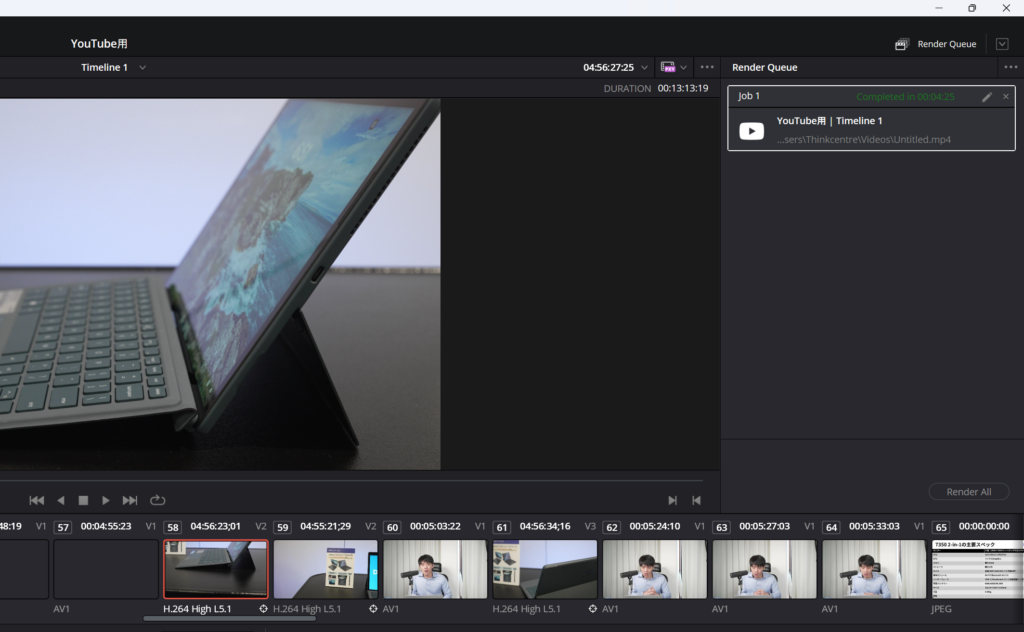The image size is (1024, 632).
Task: Select clip 60 thumbnail
Action: click(x=435, y=569)
